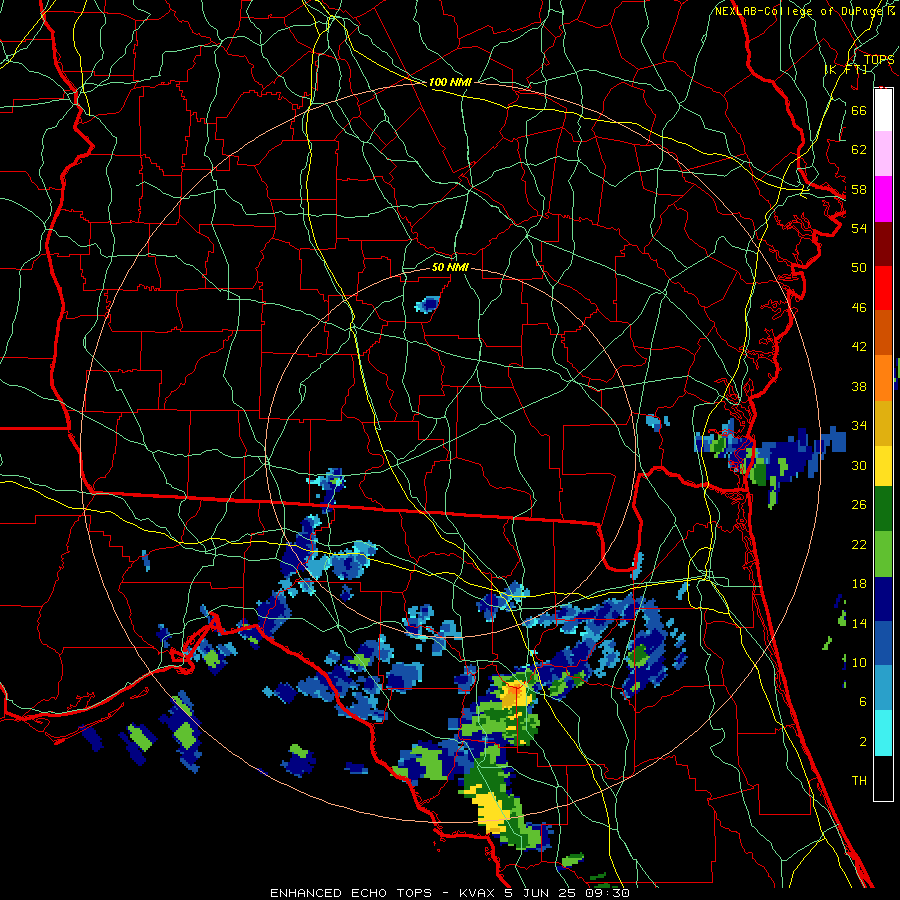Select the cyan swatch near the legend bottom

point(883,733)
